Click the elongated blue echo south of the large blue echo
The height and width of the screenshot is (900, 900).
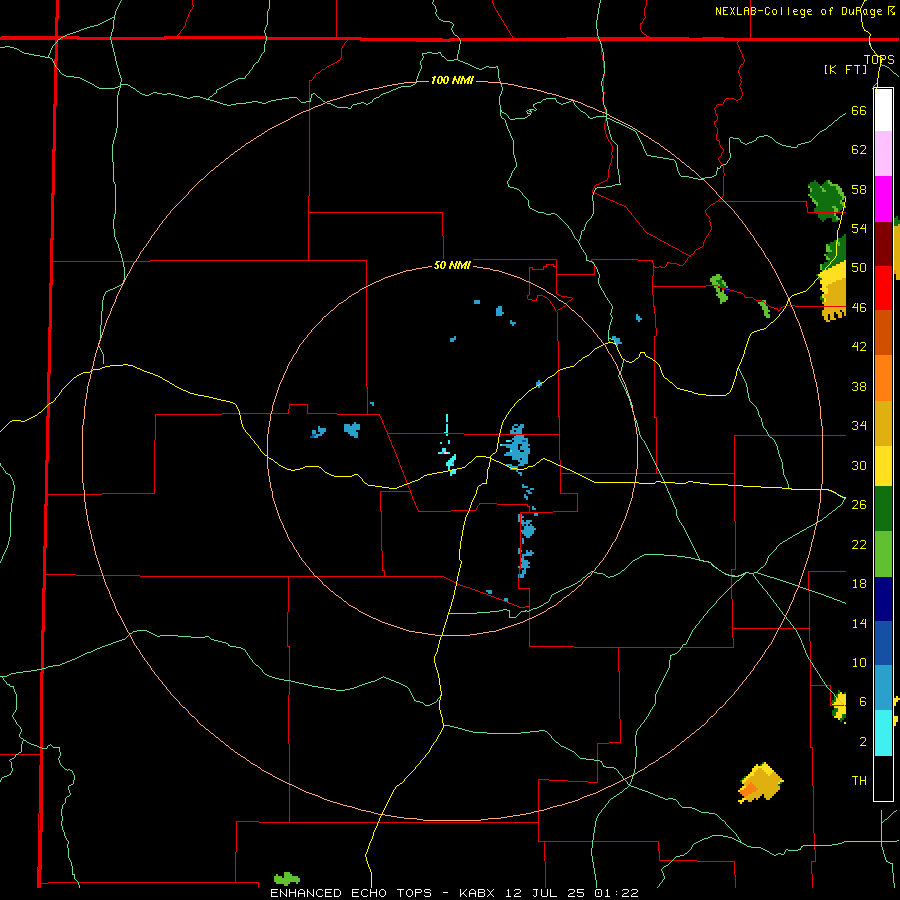pyautogui.click(x=526, y=544)
